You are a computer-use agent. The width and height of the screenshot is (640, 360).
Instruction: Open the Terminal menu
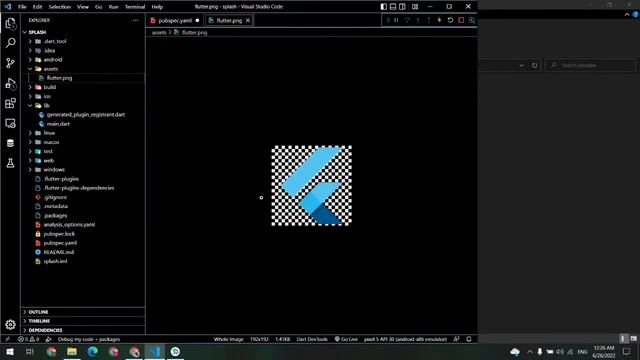pos(135,7)
